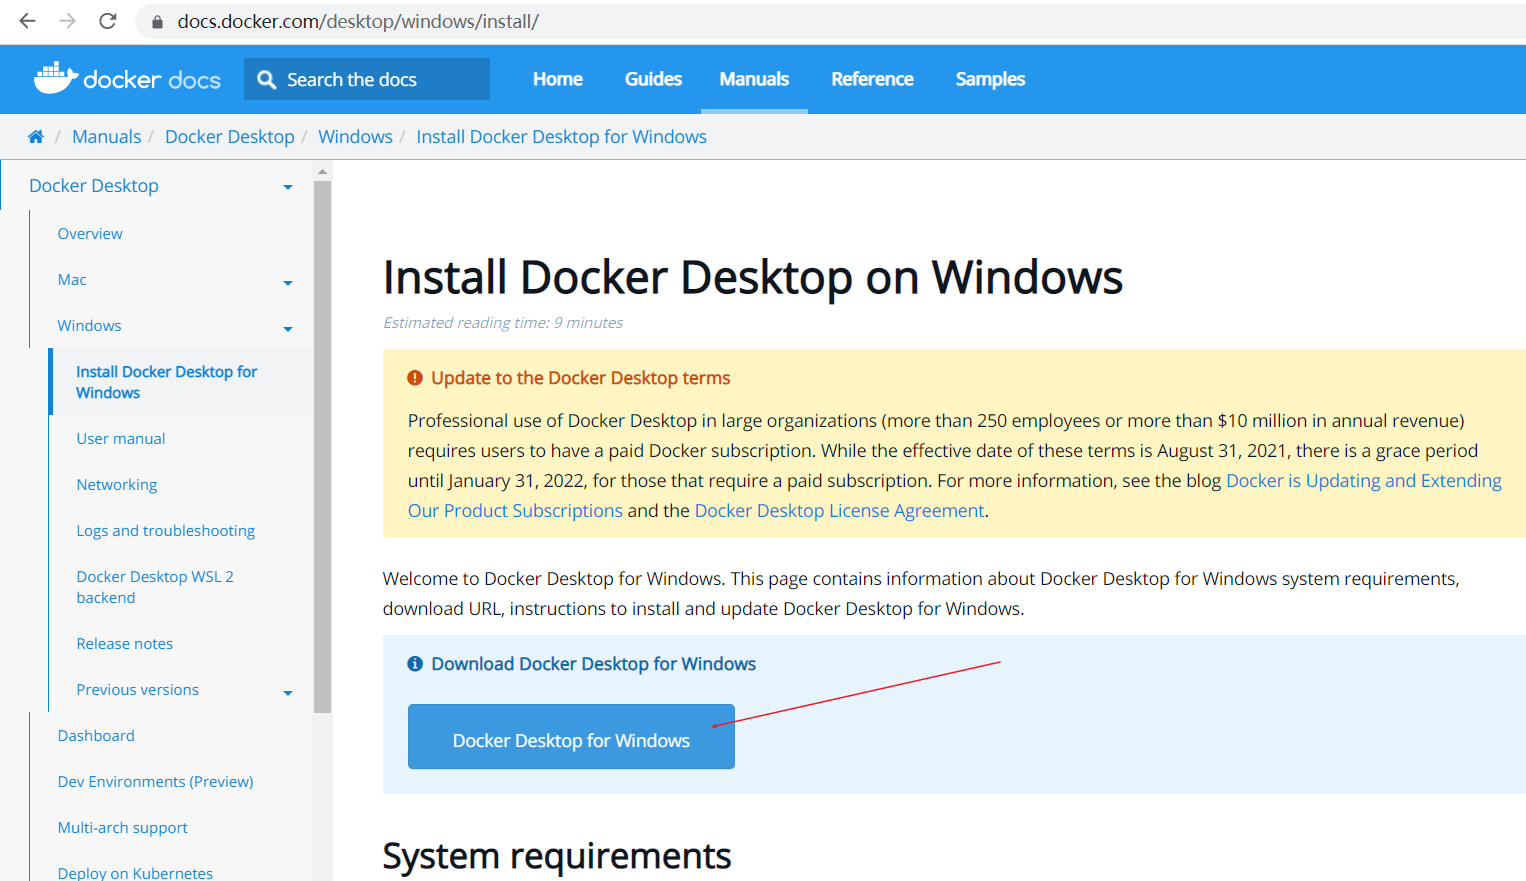
Task: Click Install Docker Desktop for Windows breadcrumb
Action: [561, 137]
